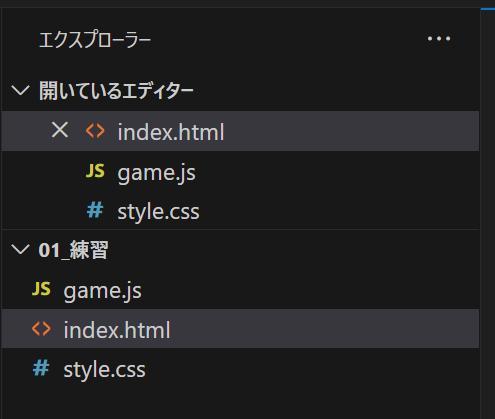495x419 pixels.
Task: Click the 01_練習 folder header text
Action: coord(73,250)
